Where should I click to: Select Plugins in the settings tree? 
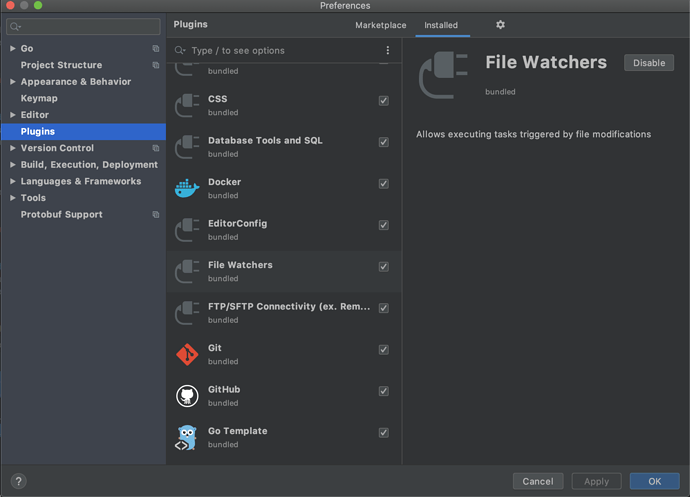[84, 131]
